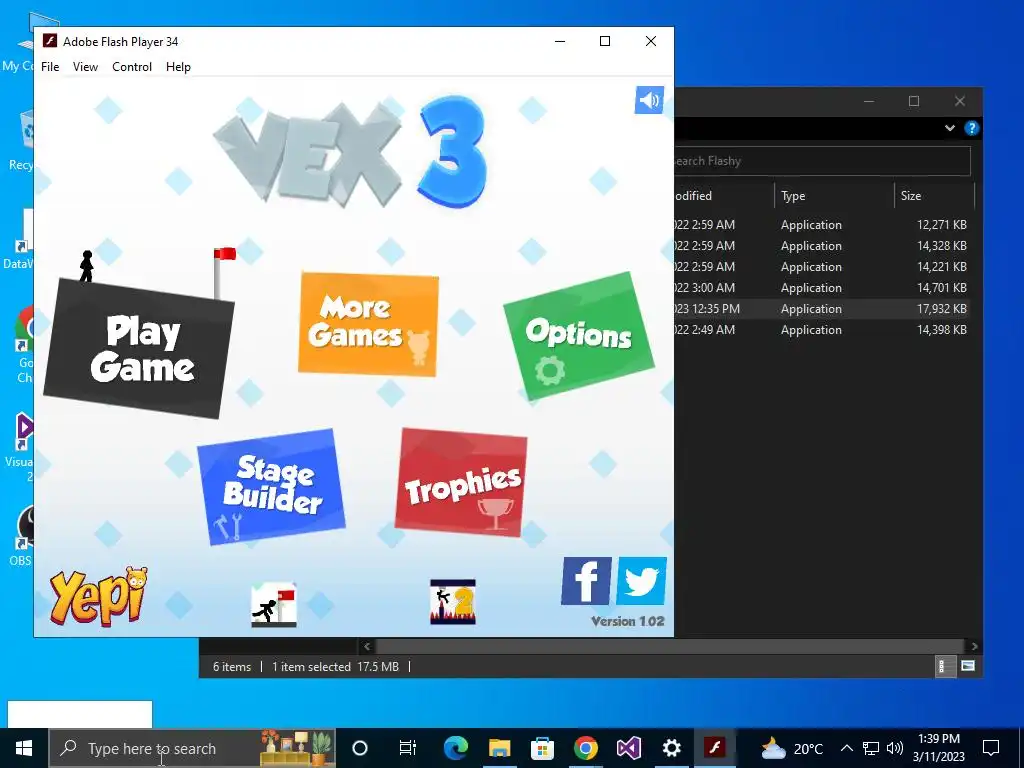Open the View menu in Flash Player
1024x768 pixels.
86,67
